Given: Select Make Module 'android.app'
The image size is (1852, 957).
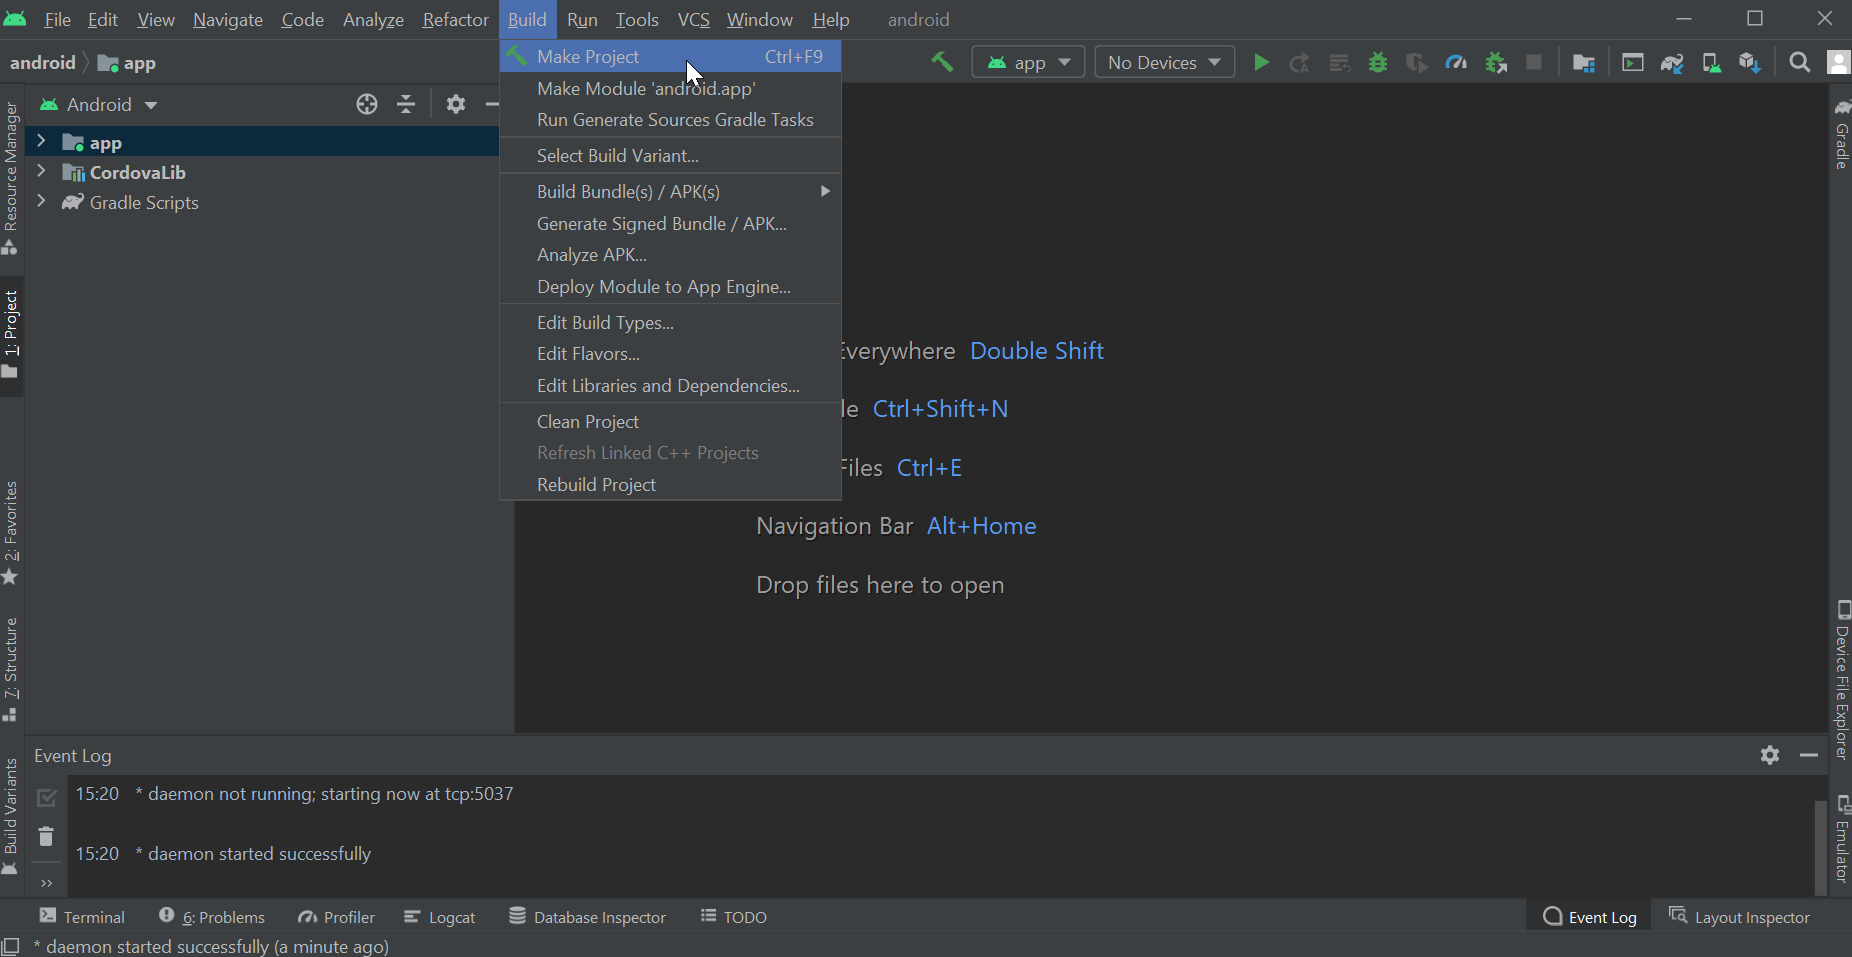Looking at the screenshot, I should (670, 88).
